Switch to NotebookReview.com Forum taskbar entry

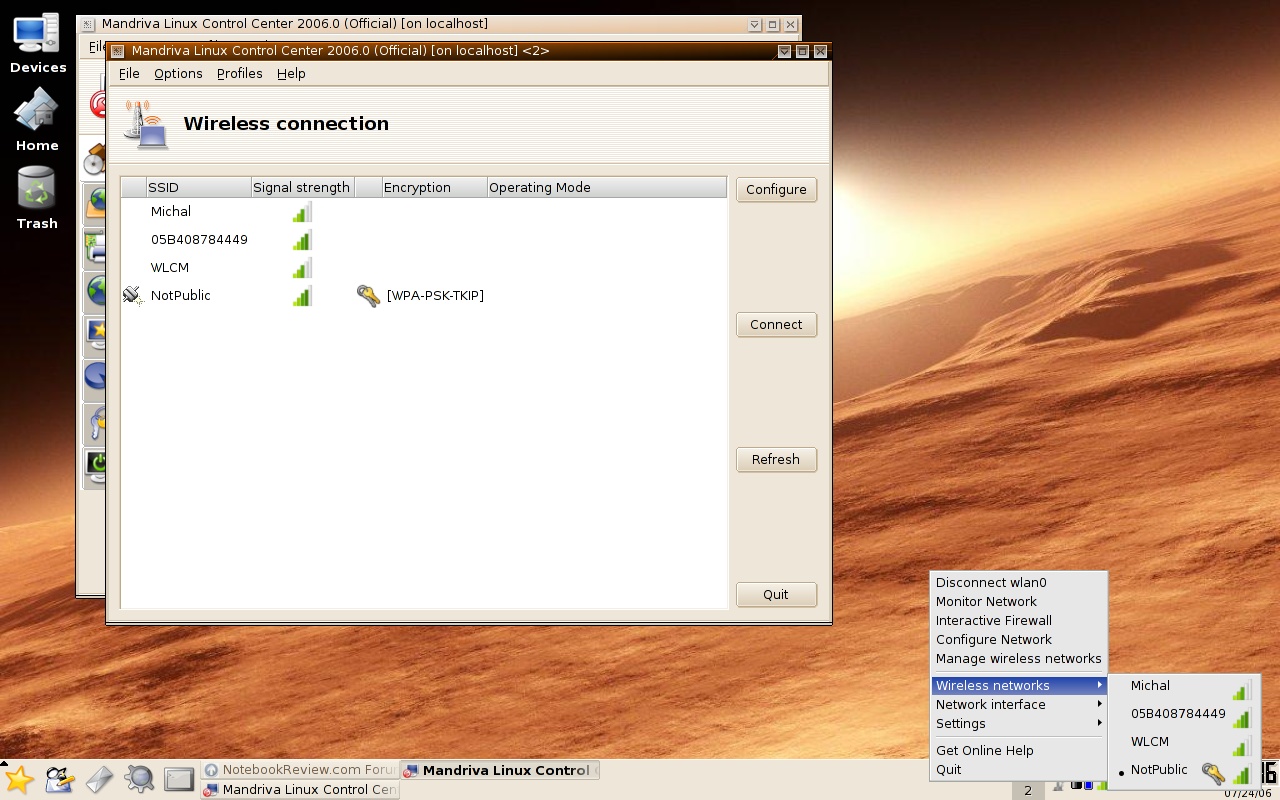(299, 770)
